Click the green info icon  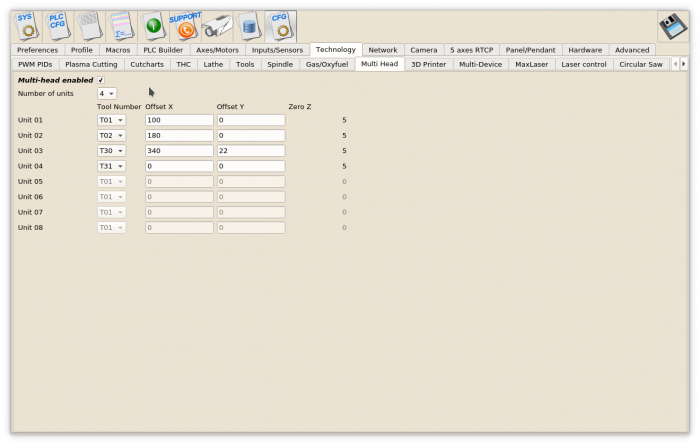[153, 25]
